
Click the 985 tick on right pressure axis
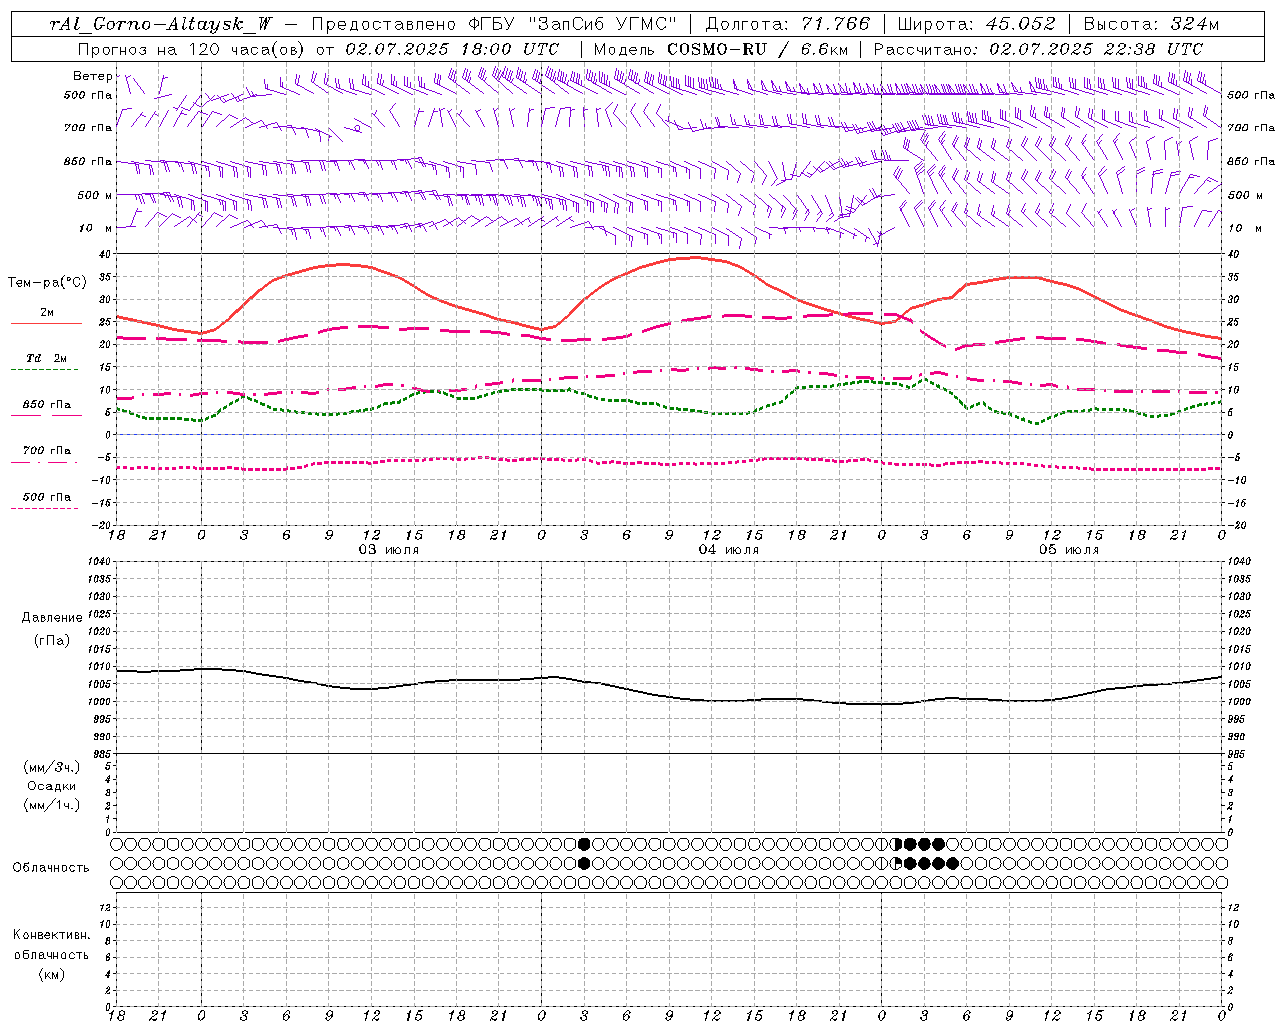[1238, 754]
